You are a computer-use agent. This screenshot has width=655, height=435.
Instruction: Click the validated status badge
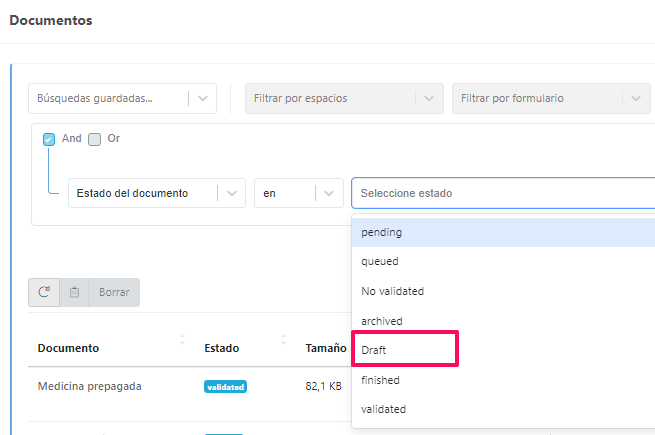[225, 386]
